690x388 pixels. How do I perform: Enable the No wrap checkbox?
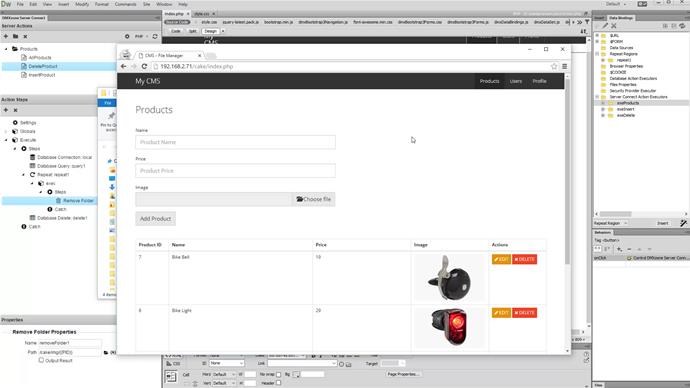tap(279, 374)
